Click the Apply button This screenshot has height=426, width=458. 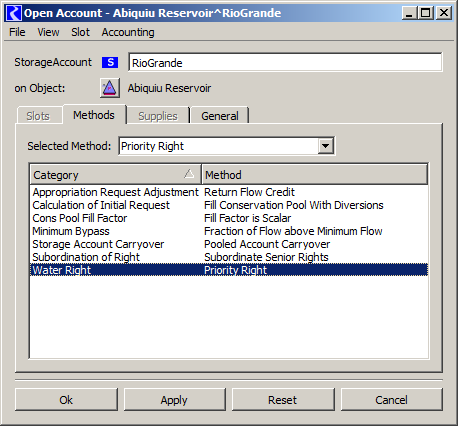(x=174, y=399)
